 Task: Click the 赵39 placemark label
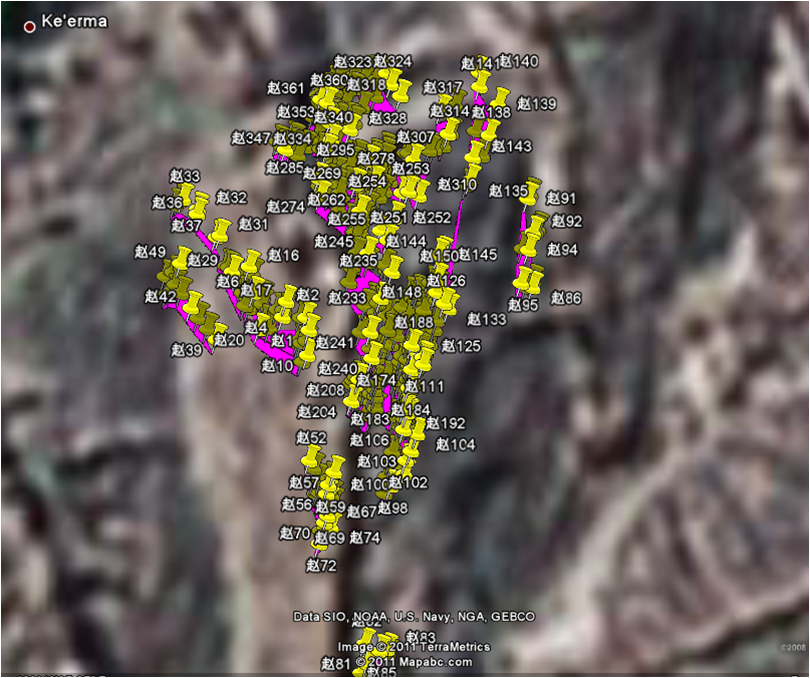click(x=186, y=350)
